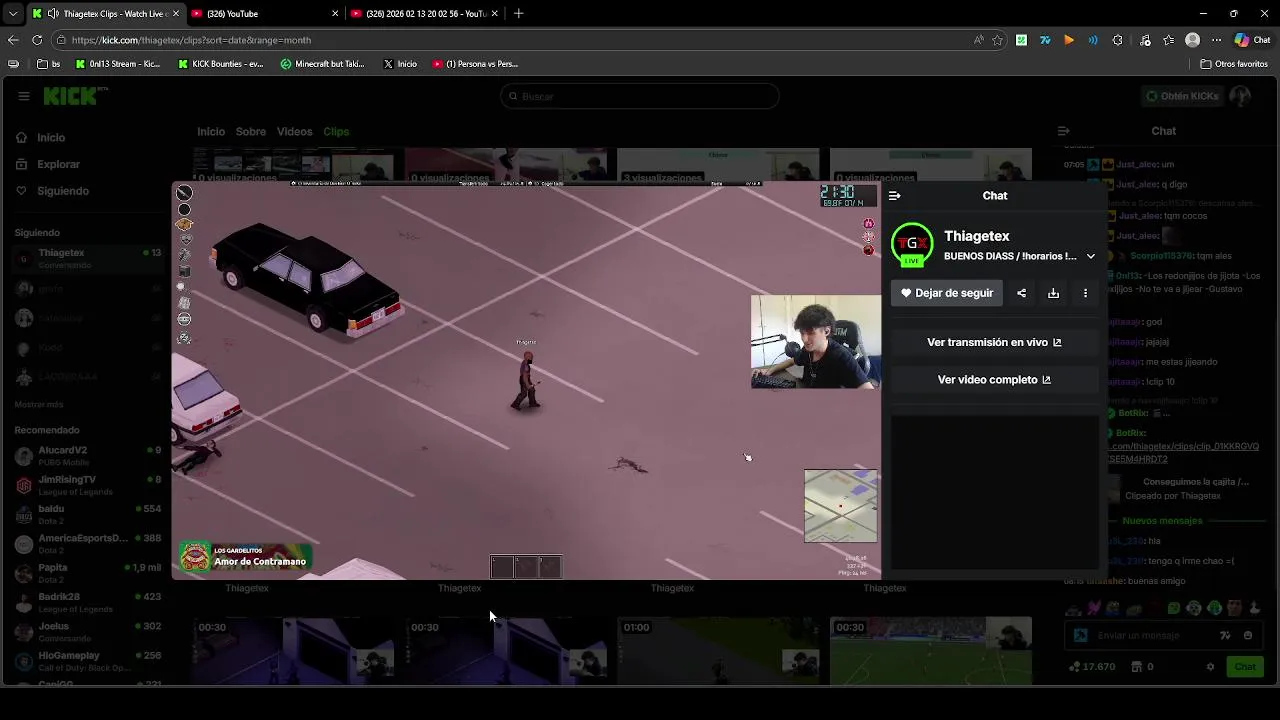Click the 7TV icon in chat input
This screenshot has height=720, width=1280.
coord(1226,635)
